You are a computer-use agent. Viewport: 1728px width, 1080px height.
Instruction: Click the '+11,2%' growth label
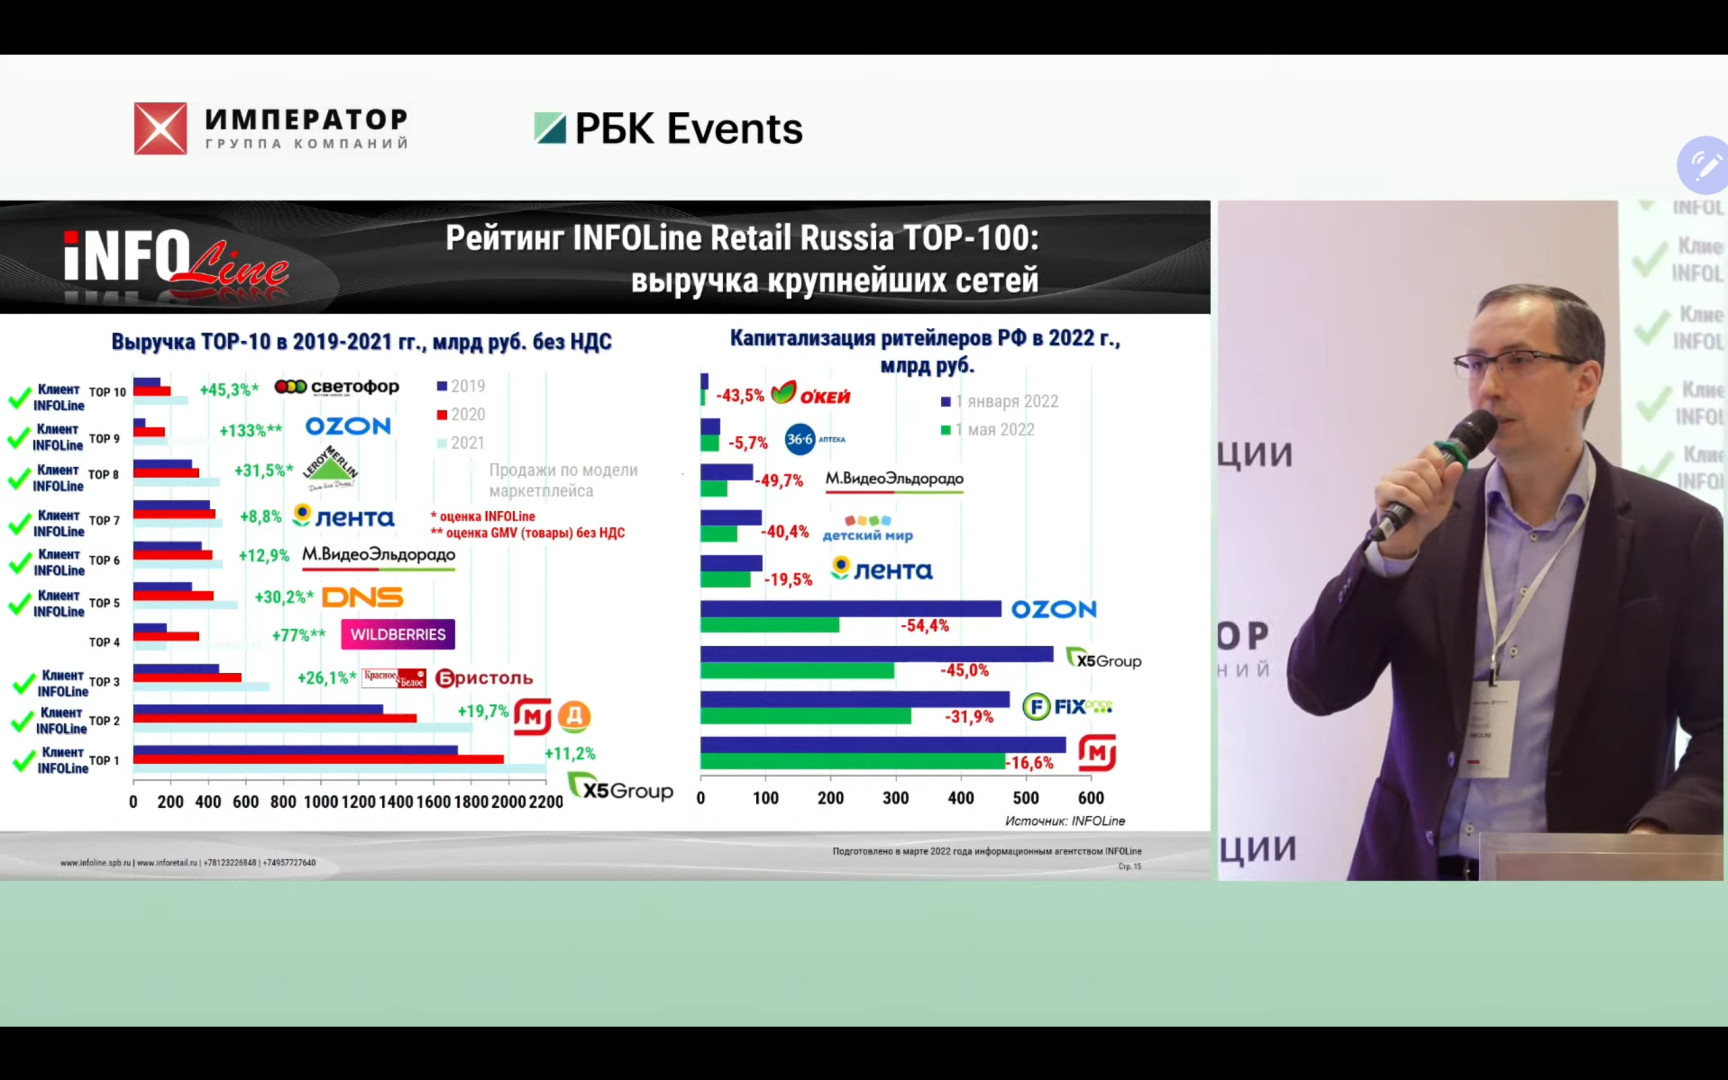(570, 754)
